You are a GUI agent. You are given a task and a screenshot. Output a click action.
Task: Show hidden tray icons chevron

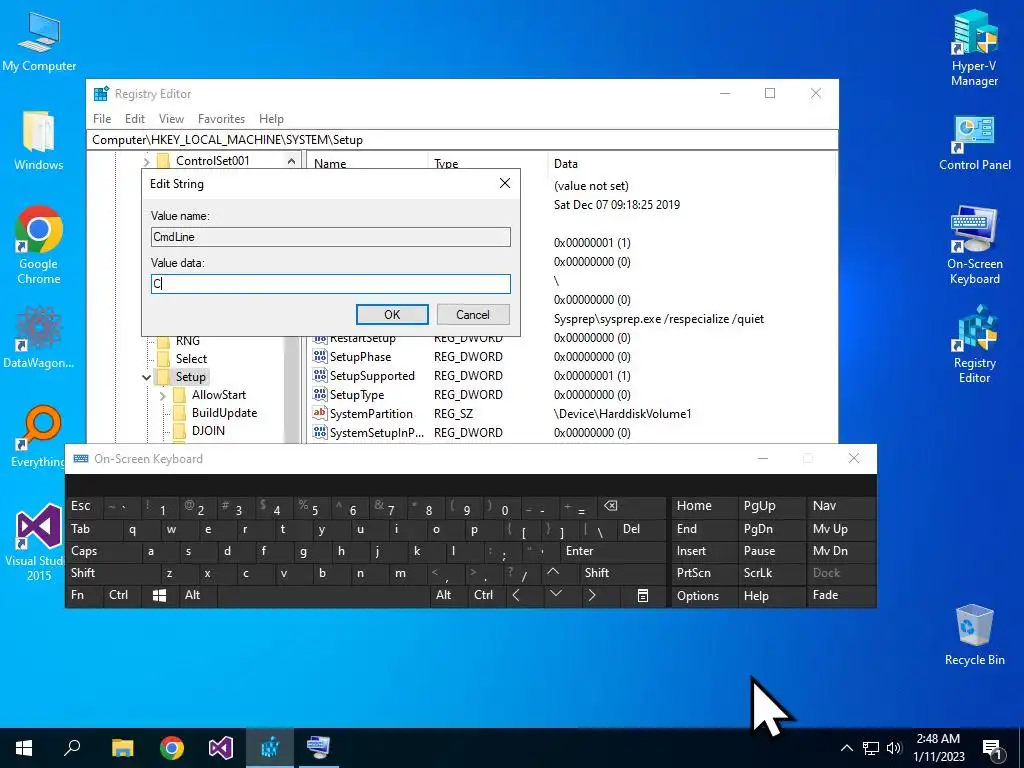tap(846, 748)
